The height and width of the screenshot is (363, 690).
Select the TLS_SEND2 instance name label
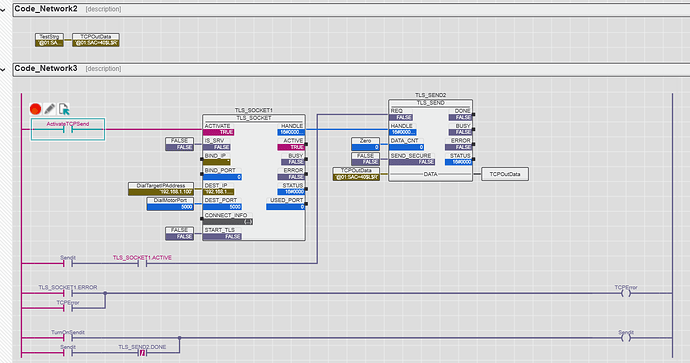coord(430,95)
